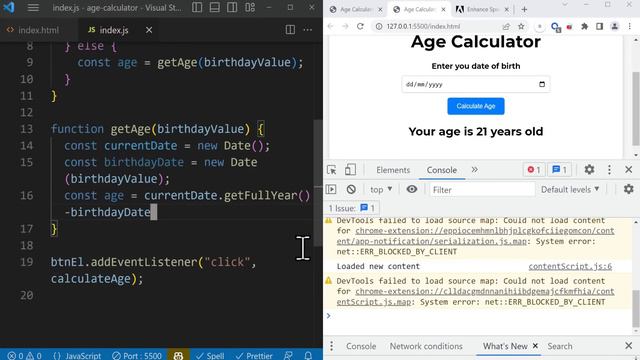Viewport: 640px width, 360px height.
Task: Click the console Filter field
Action: click(x=482, y=190)
